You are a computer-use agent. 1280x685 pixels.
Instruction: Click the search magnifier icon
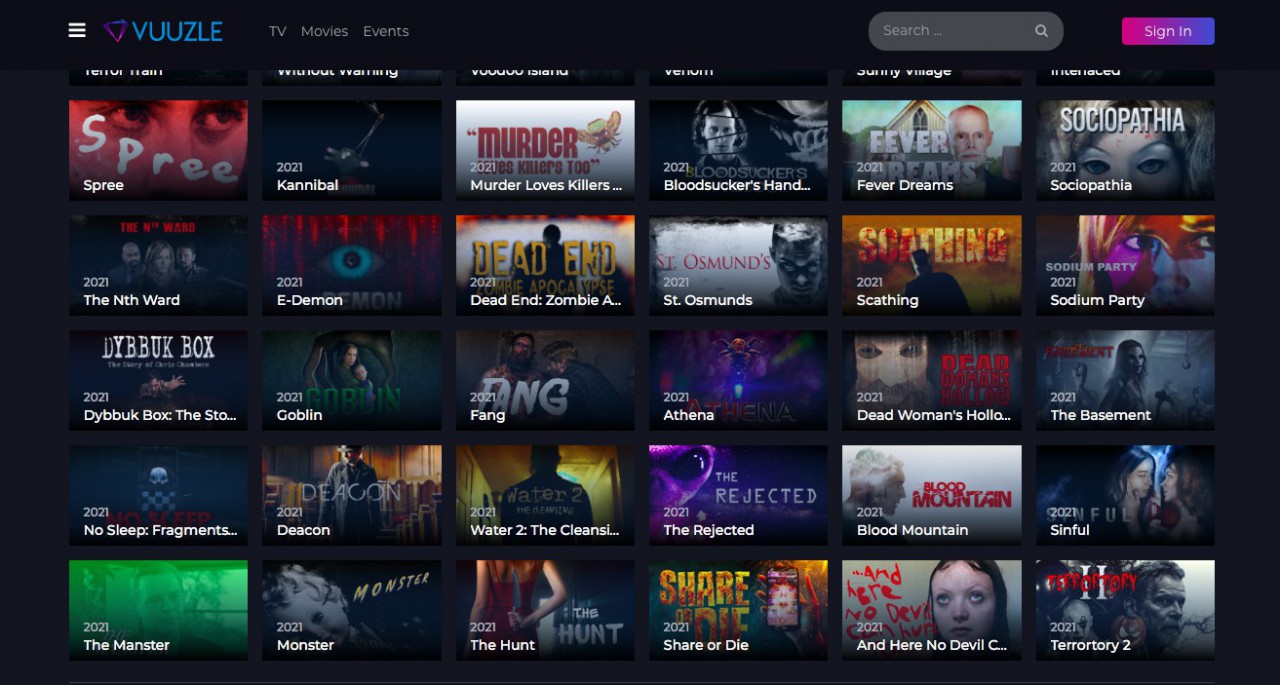(1041, 31)
